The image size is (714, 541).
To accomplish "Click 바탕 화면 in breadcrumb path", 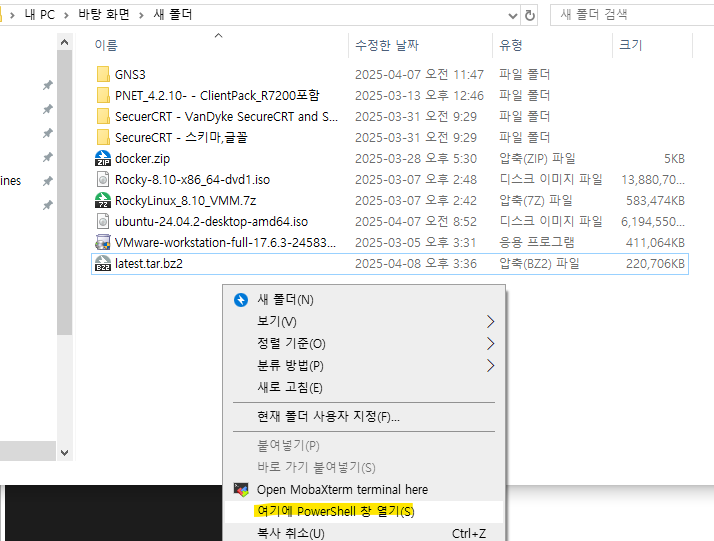I will pos(104,15).
